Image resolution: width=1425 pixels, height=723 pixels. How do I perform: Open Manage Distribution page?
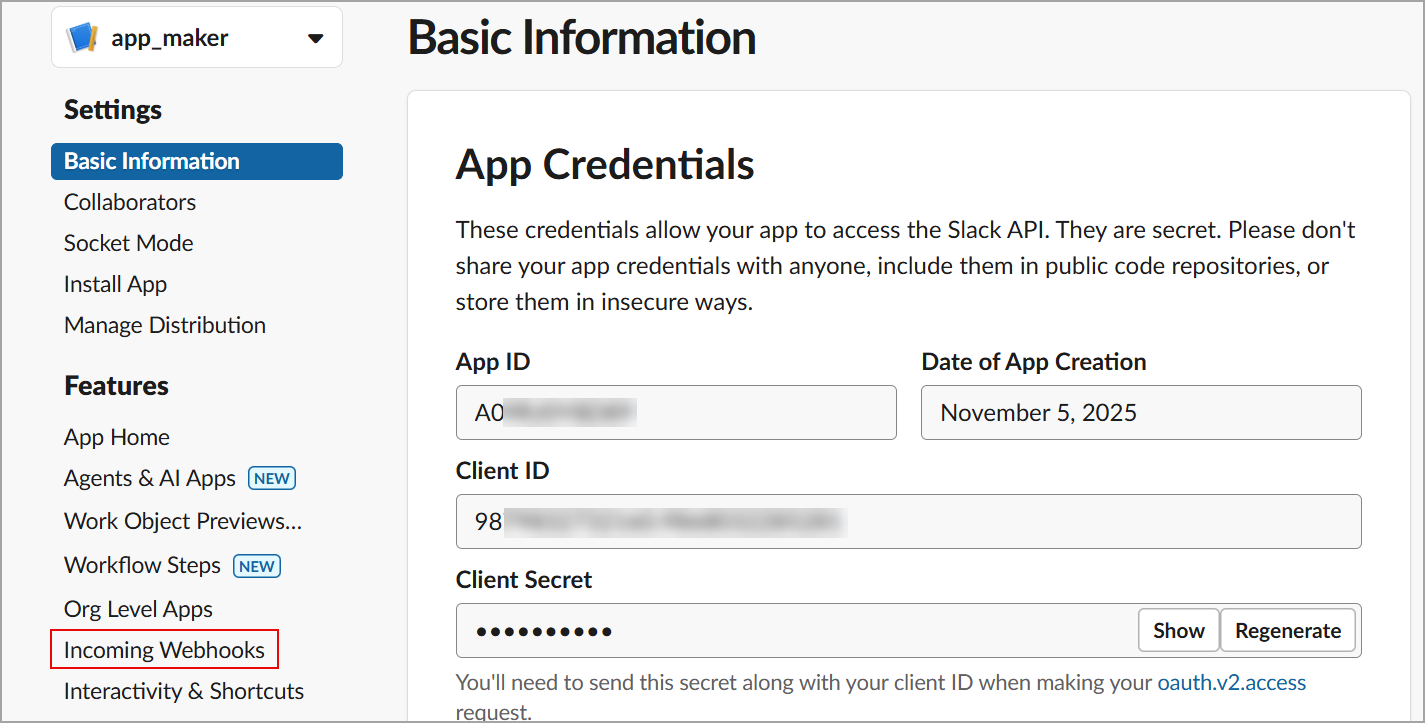coord(165,325)
